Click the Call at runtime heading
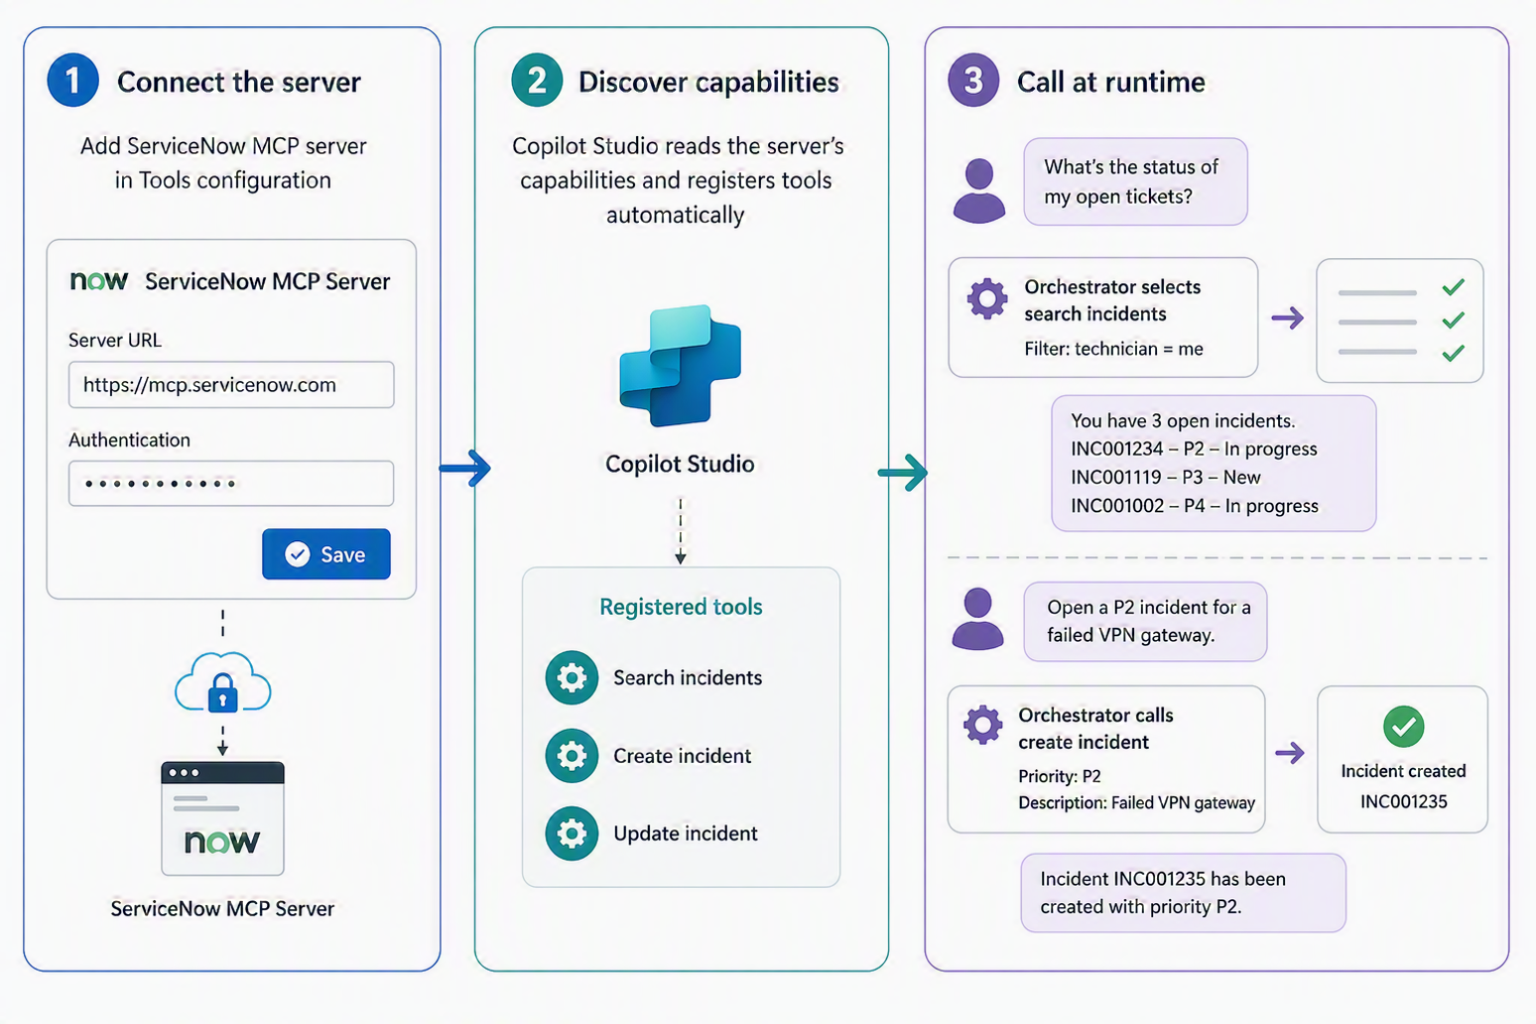Screen dimensions: 1536x1024 pyautogui.click(x=1111, y=82)
